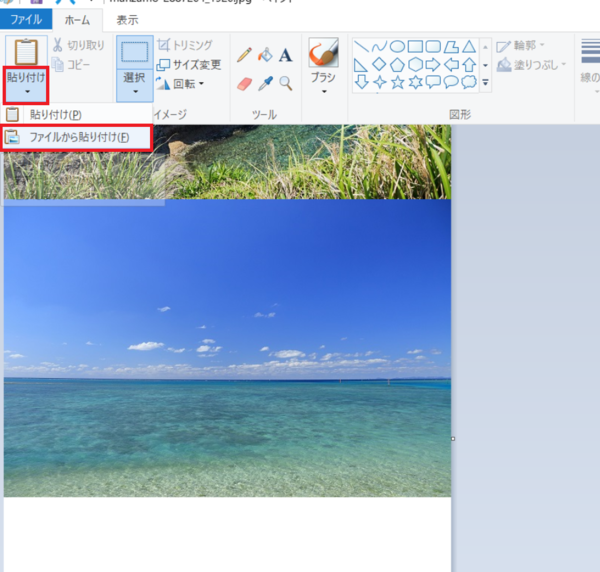Click トリミング (Crop) button
600x572 pixels.
tap(184, 45)
